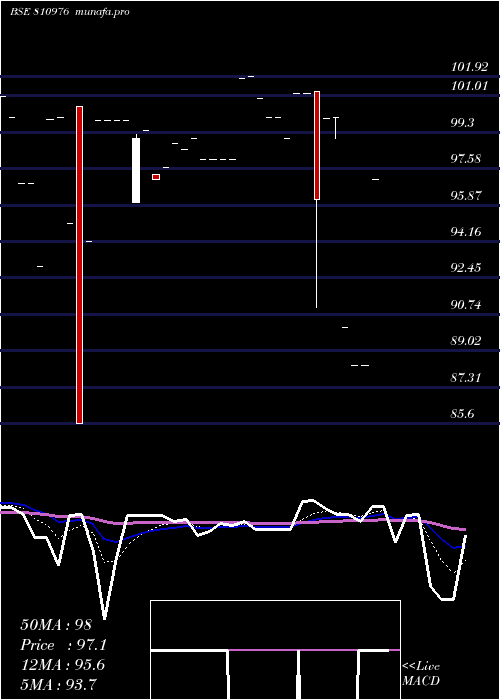Select the 95.87 price level label
The image size is (500, 700).
tap(466, 195)
